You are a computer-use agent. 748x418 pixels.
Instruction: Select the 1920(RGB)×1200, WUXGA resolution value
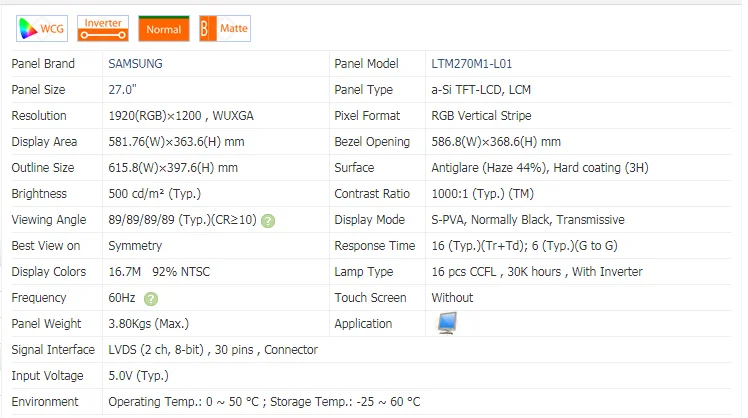pos(181,115)
